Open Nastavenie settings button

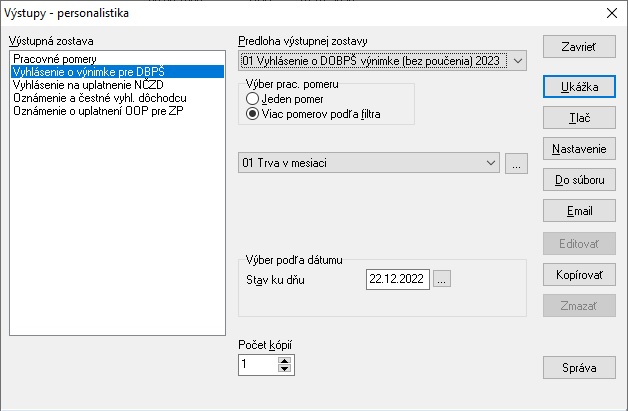pos(579,149)
